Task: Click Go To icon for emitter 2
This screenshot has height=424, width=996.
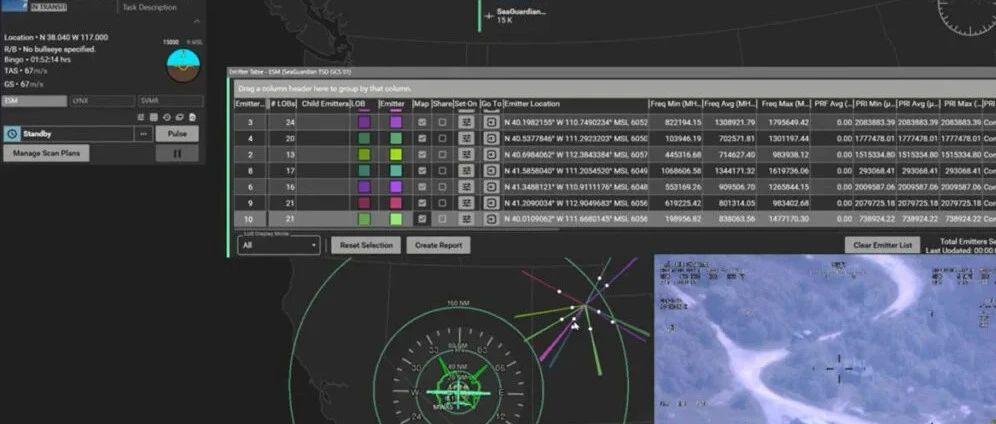Action: pyautogui.click(x=490, y=154)
